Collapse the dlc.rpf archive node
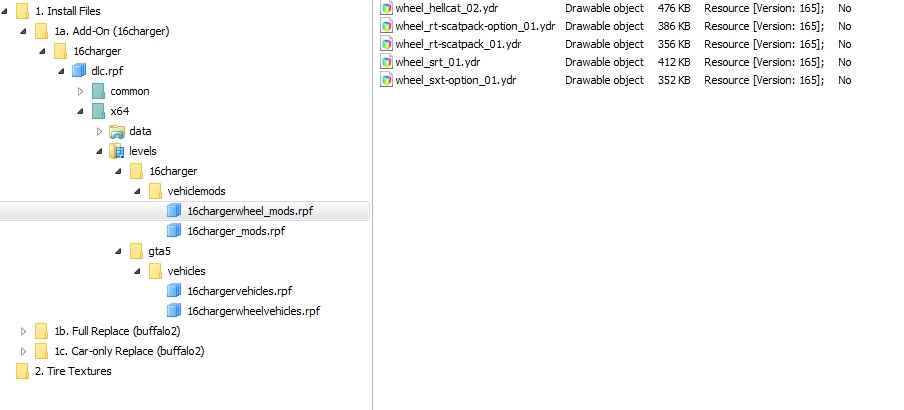The height and width of the screenshot is (410, 904). pyautogui.click(x=62, y=72)
